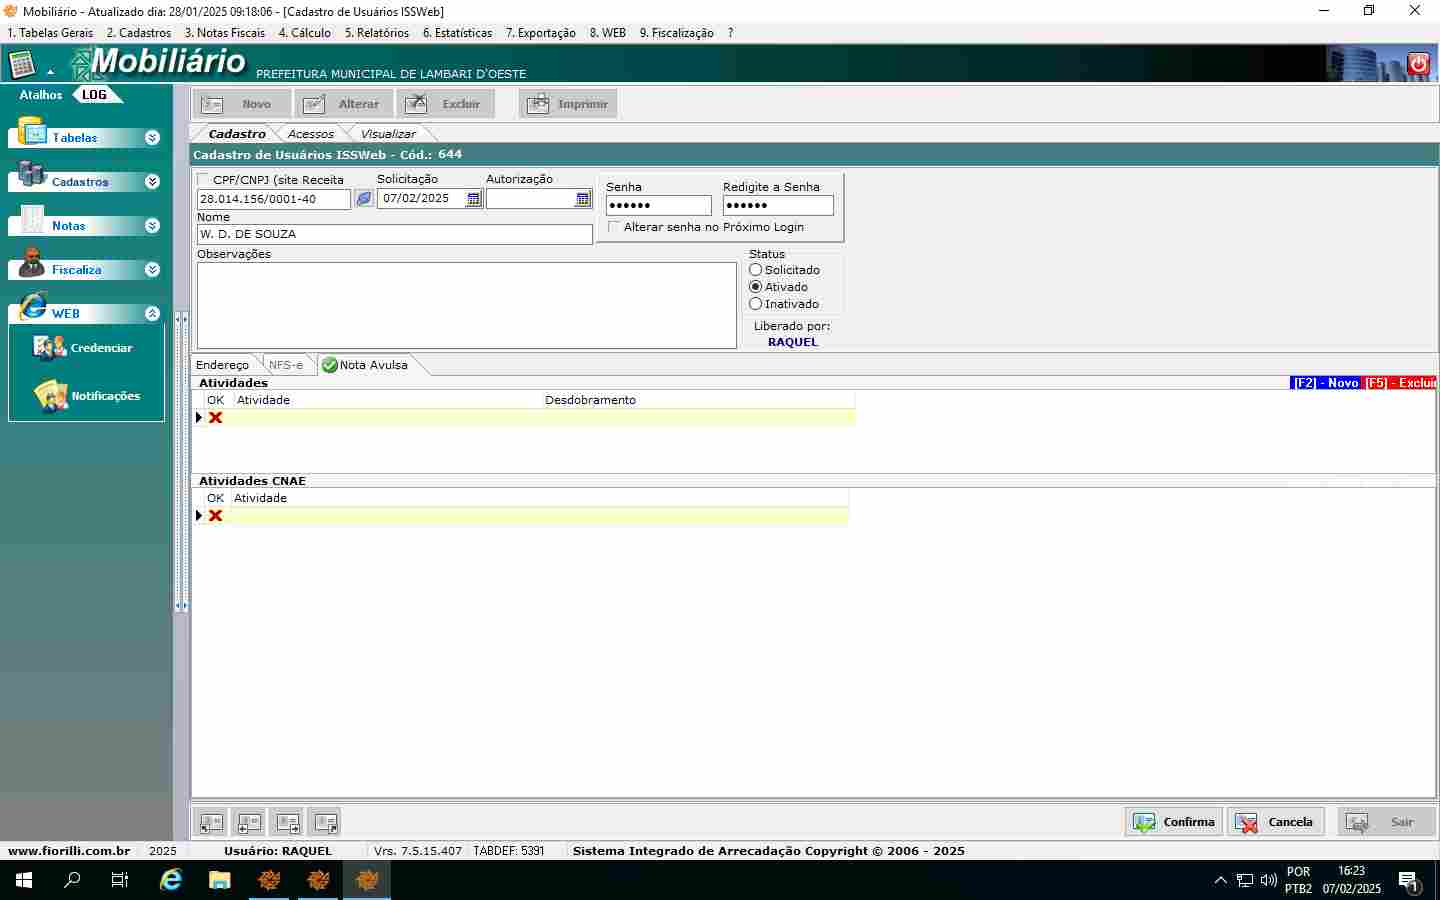Select the Inativado status radio button
The width and height of the screenshot is (1440, 900).
(x=756, y=304)
